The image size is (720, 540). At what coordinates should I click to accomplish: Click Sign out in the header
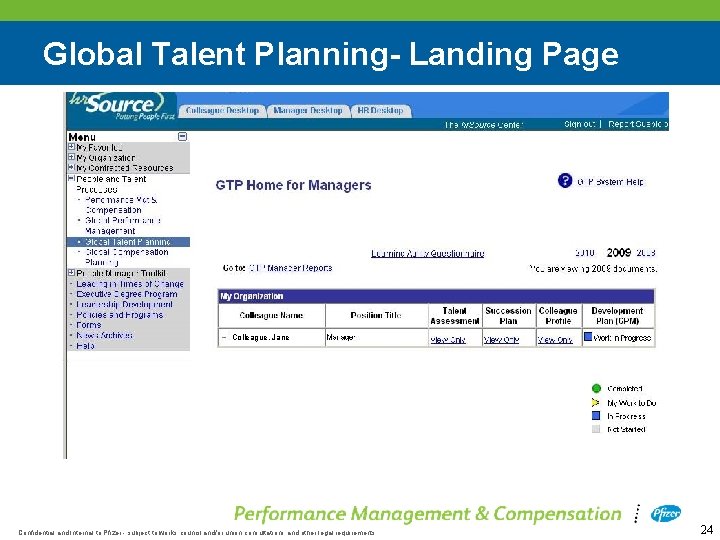(x=579, y=124)
